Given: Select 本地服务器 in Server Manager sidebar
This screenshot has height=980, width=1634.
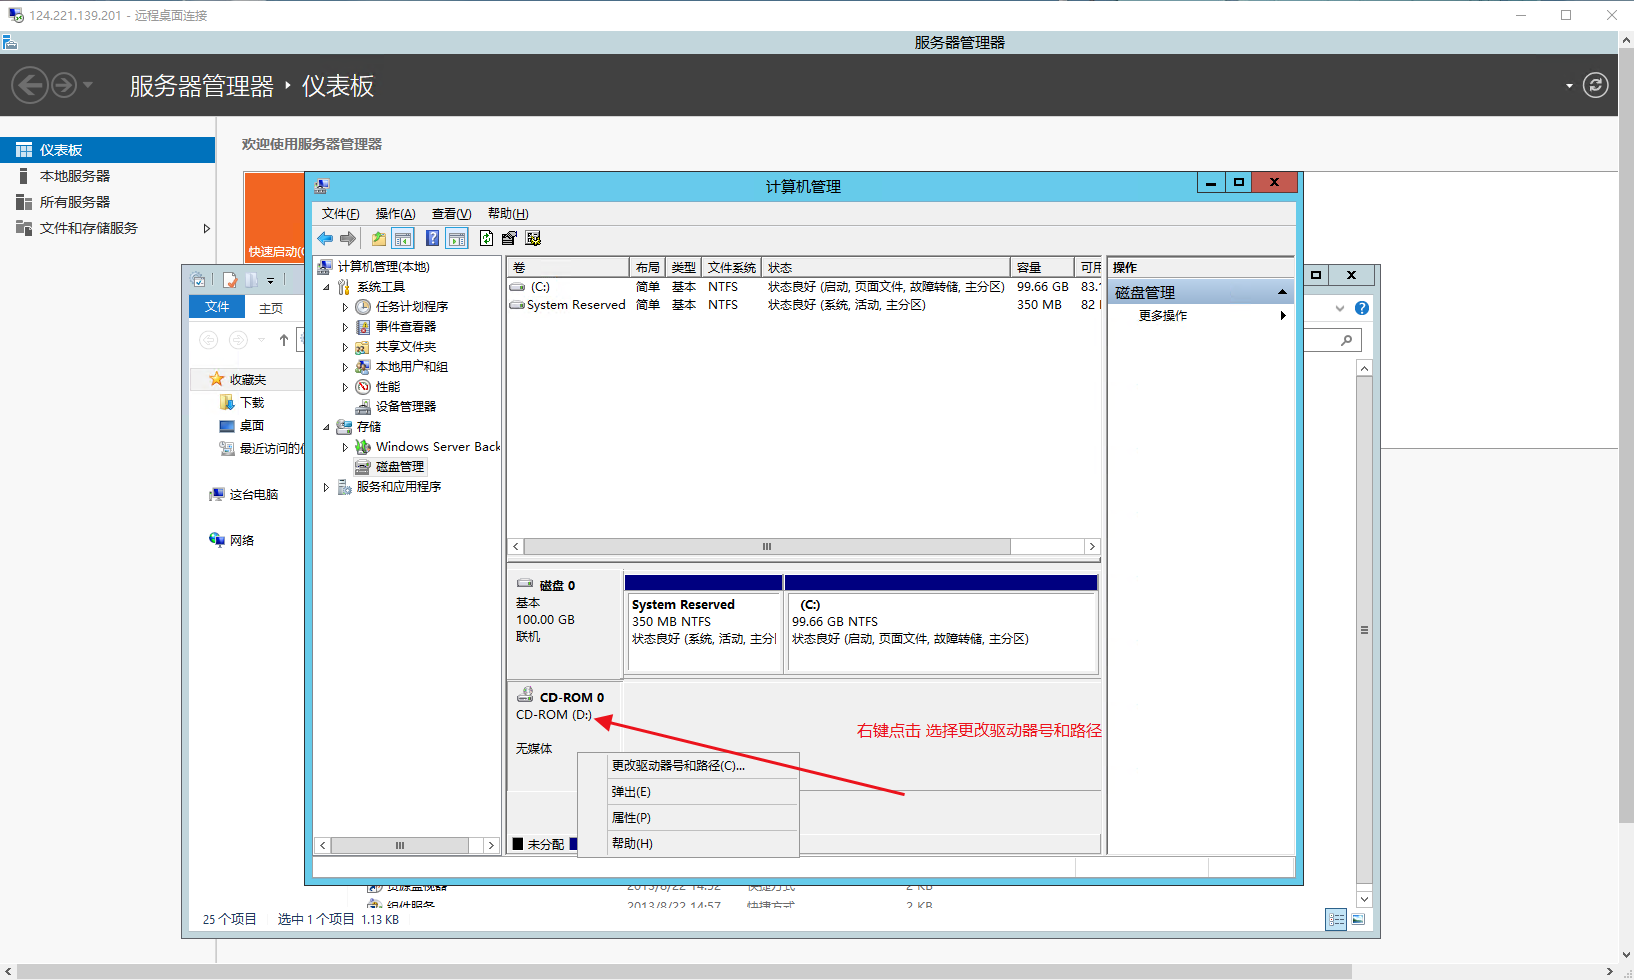Looking at the screenshot, I should pyautogui.click(x=75, y=176).
